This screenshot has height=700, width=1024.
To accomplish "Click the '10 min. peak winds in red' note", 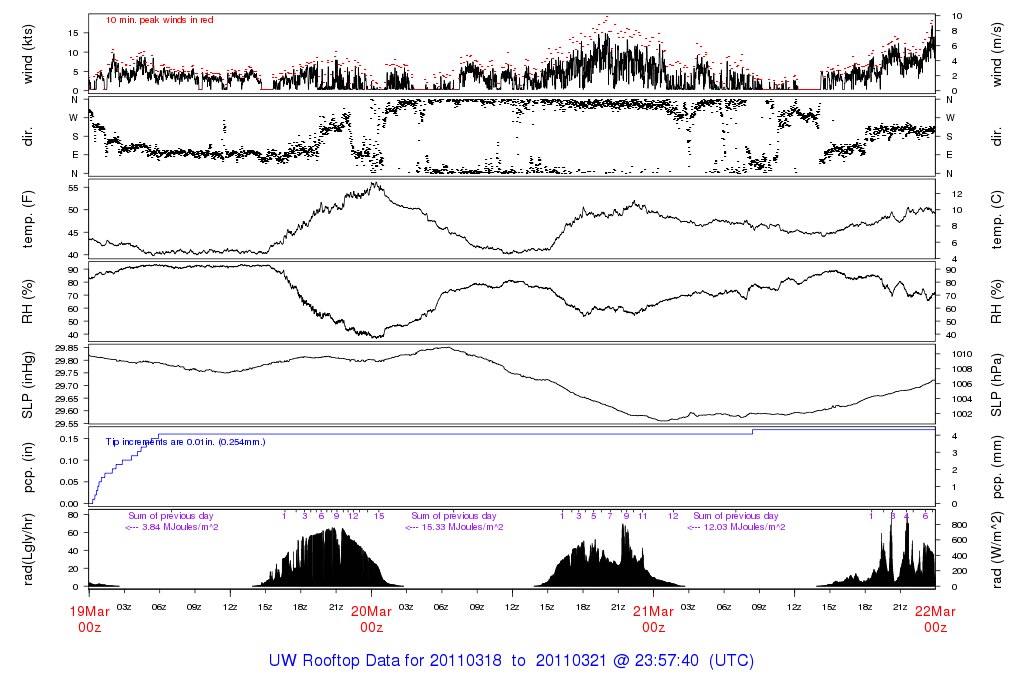I will [159, 20].
